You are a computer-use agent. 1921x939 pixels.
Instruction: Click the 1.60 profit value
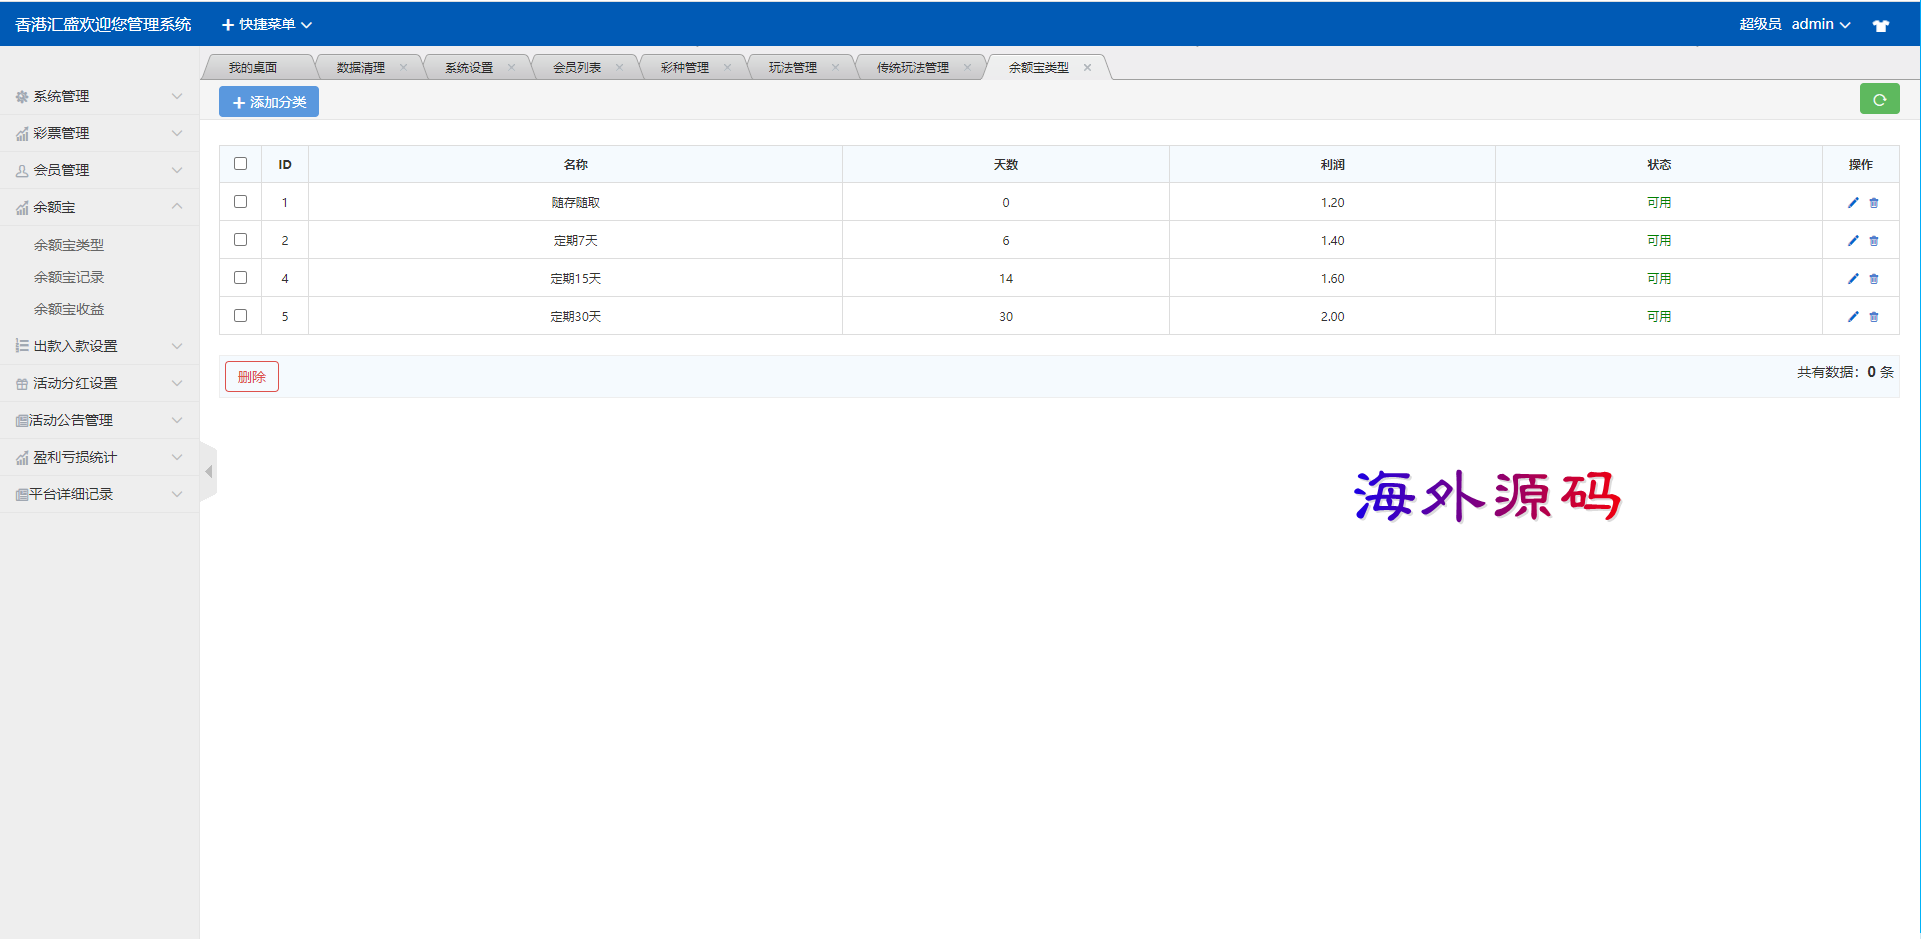[1333, 279]
